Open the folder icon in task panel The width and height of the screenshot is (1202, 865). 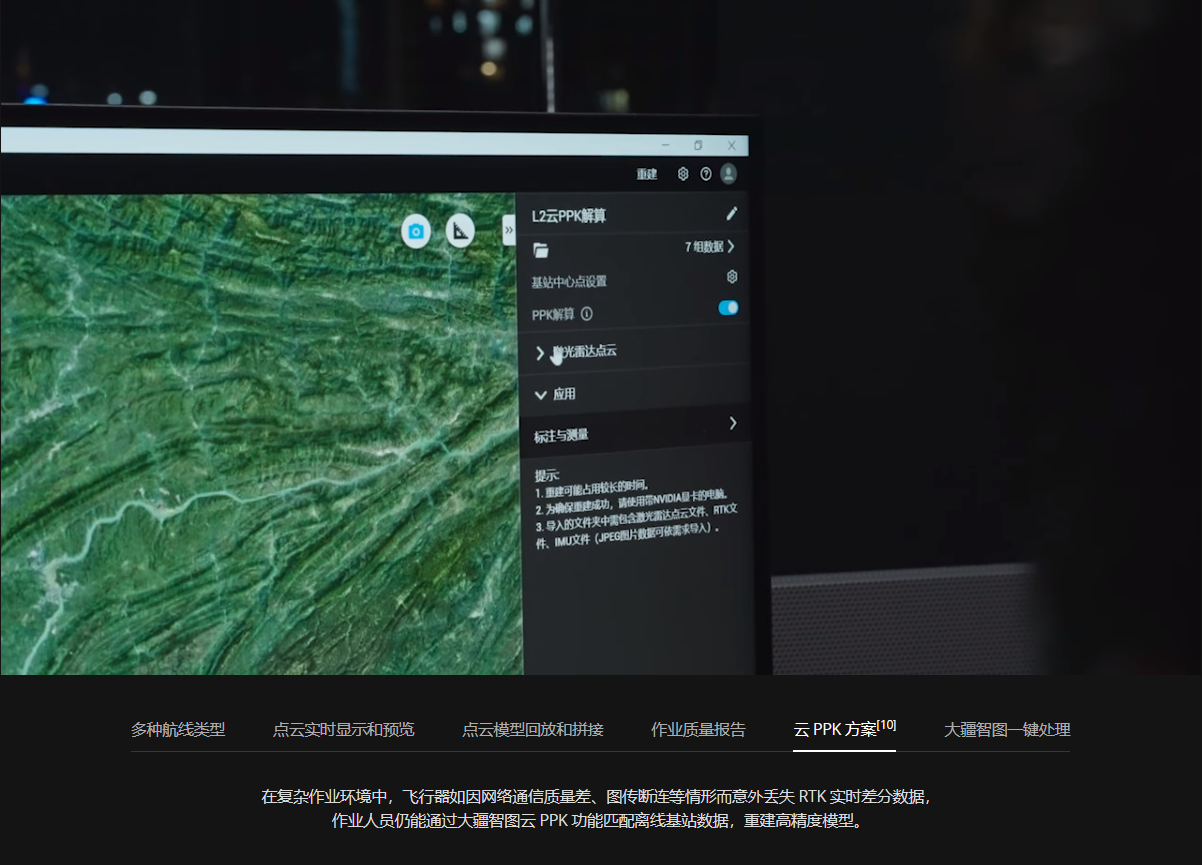coord(541,250)
